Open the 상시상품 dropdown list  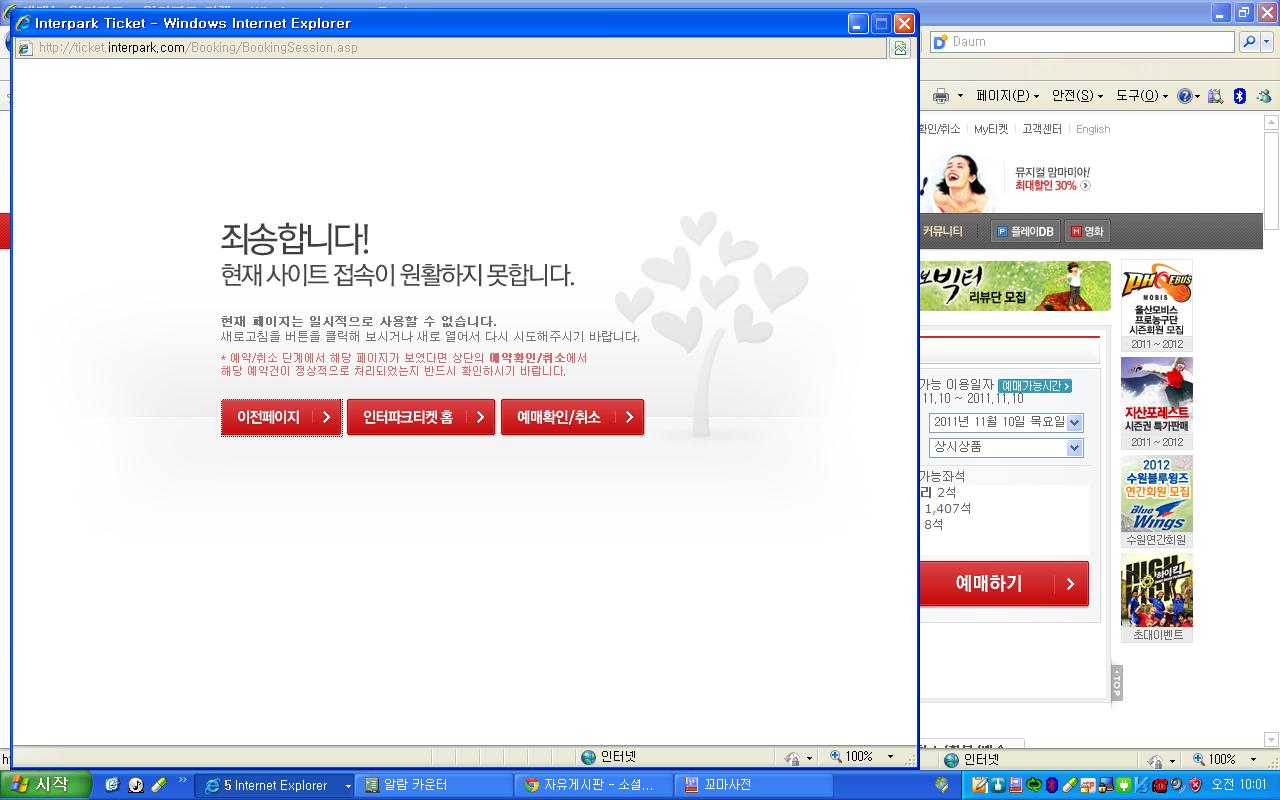pos(1074,447)
